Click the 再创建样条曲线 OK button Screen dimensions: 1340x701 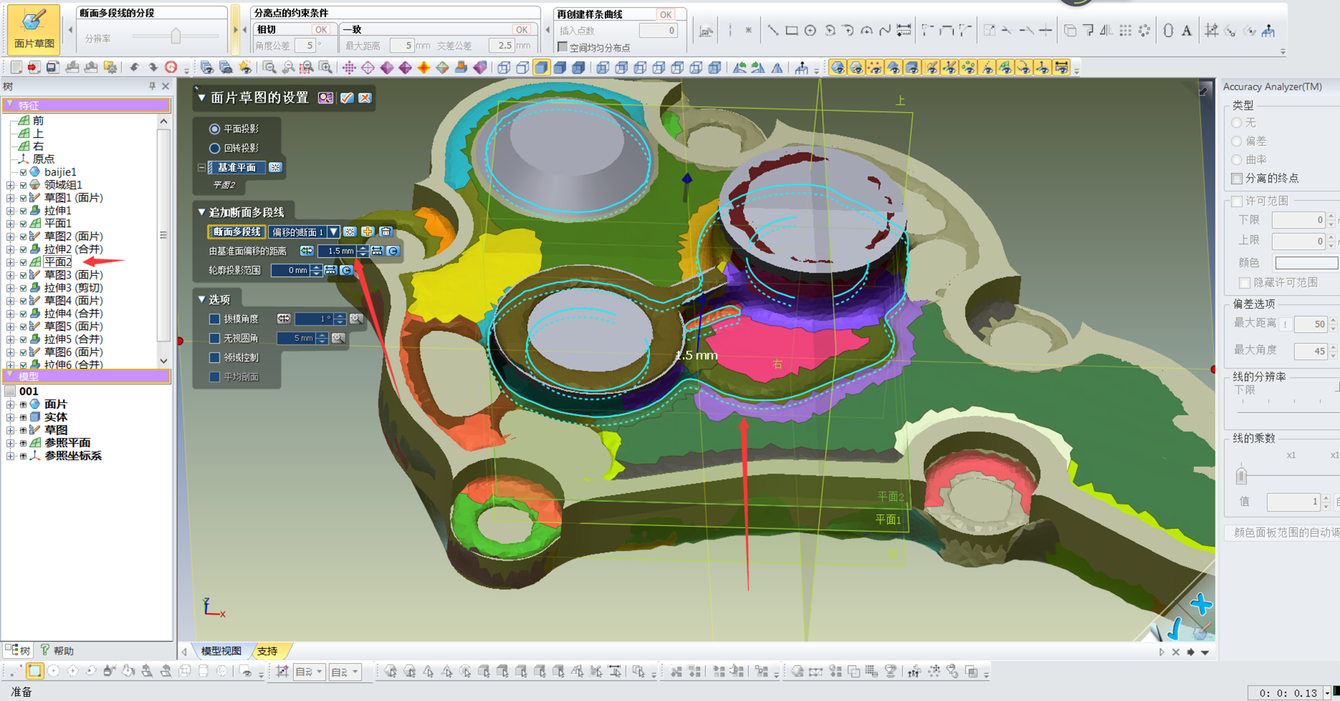pyautogui.click(x=665, y=14)
